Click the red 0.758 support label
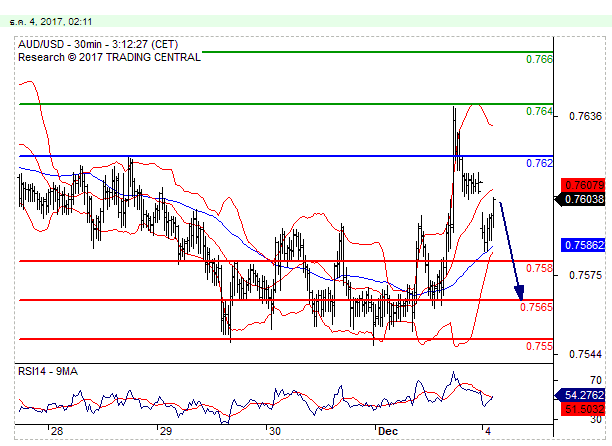The height and width of the screenshot is (446, 612). pos(539,268)
